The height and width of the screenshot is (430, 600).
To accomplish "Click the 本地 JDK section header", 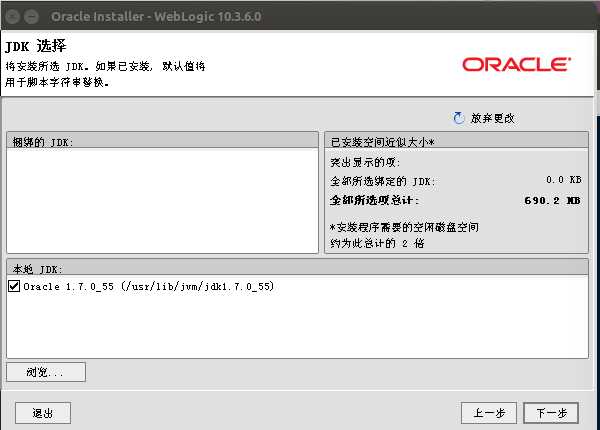I will pyautogui.click(x=297, y=268).
